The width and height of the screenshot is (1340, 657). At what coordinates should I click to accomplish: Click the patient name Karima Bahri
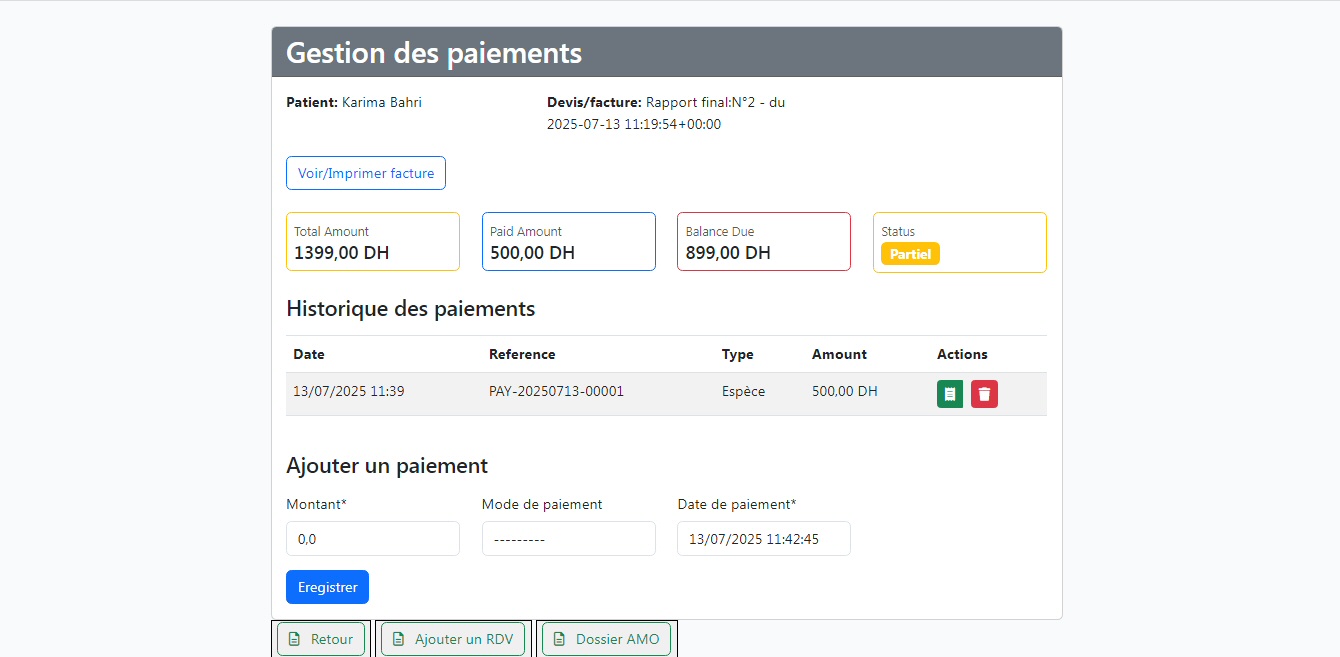(x=382, y=102)
